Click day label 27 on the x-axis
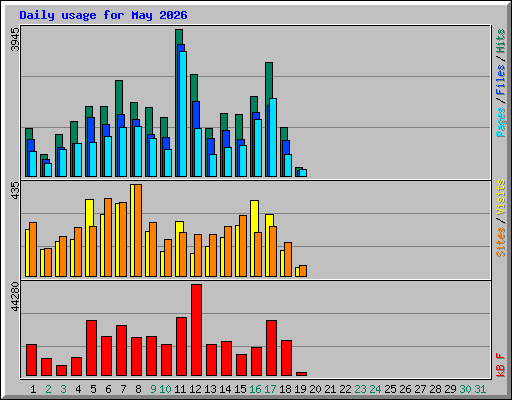This screenshot has height=400, width=512. click(x=420, y=389)
